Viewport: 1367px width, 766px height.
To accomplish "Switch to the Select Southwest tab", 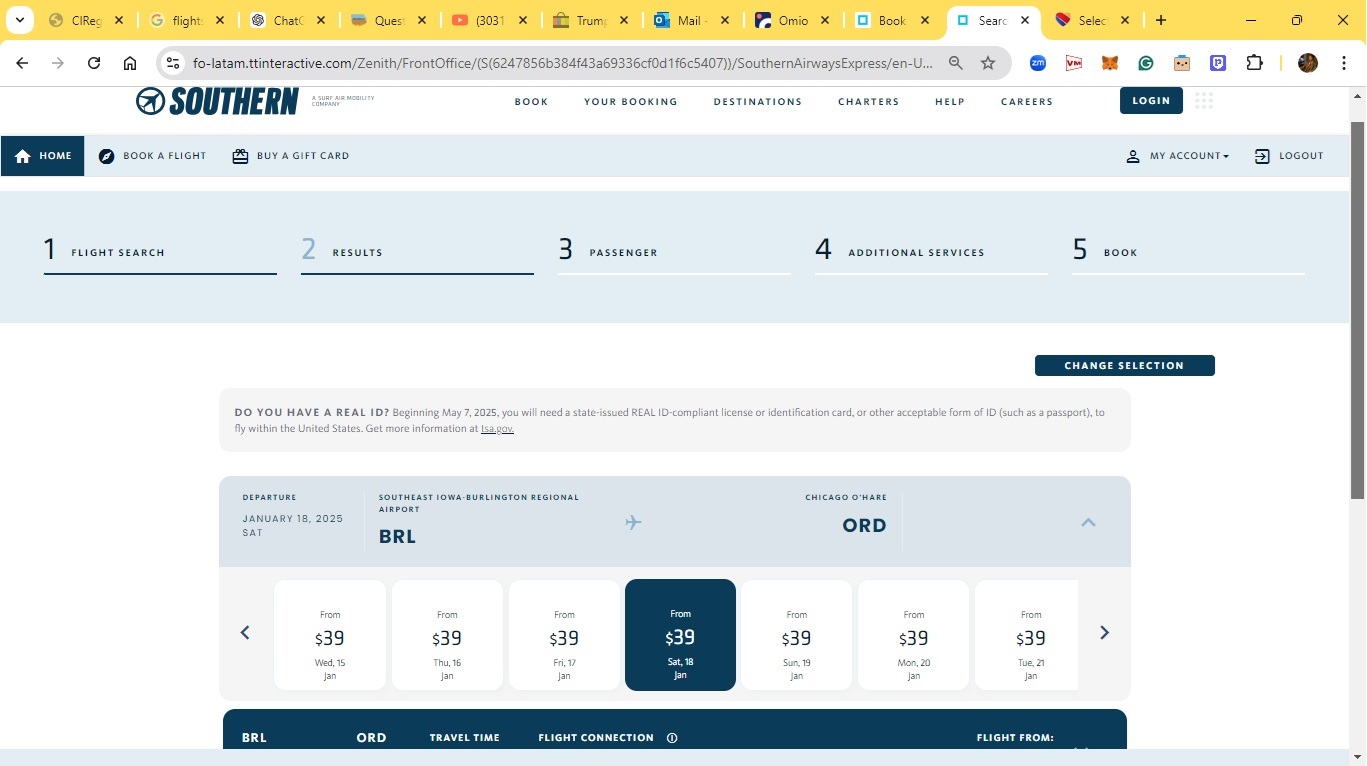I will point(1091,20).
